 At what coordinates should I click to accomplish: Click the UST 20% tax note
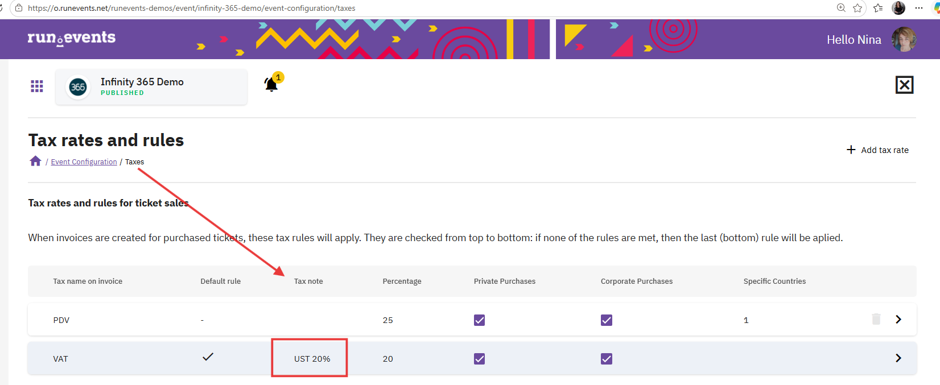[312, 359]
